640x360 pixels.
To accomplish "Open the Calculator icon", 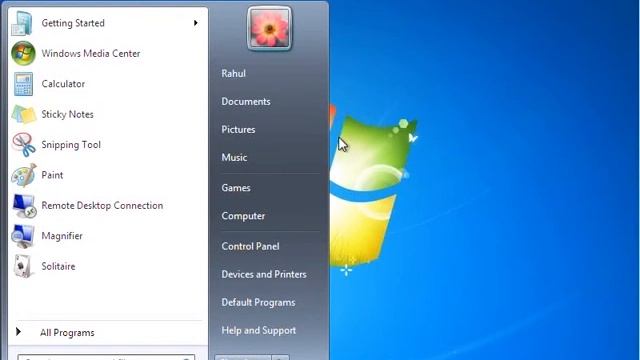I will tap(23, 84).
